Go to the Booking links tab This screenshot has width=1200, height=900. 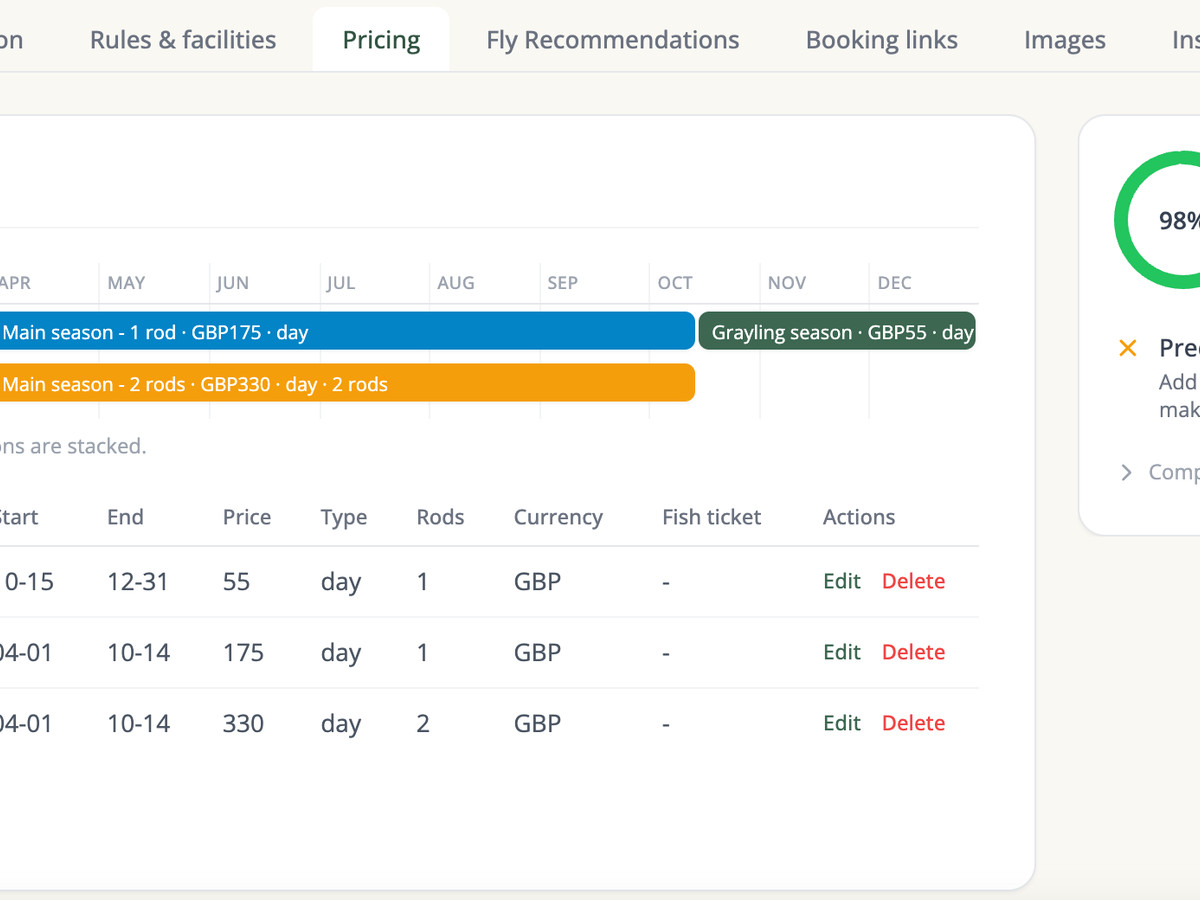point(882,40)
